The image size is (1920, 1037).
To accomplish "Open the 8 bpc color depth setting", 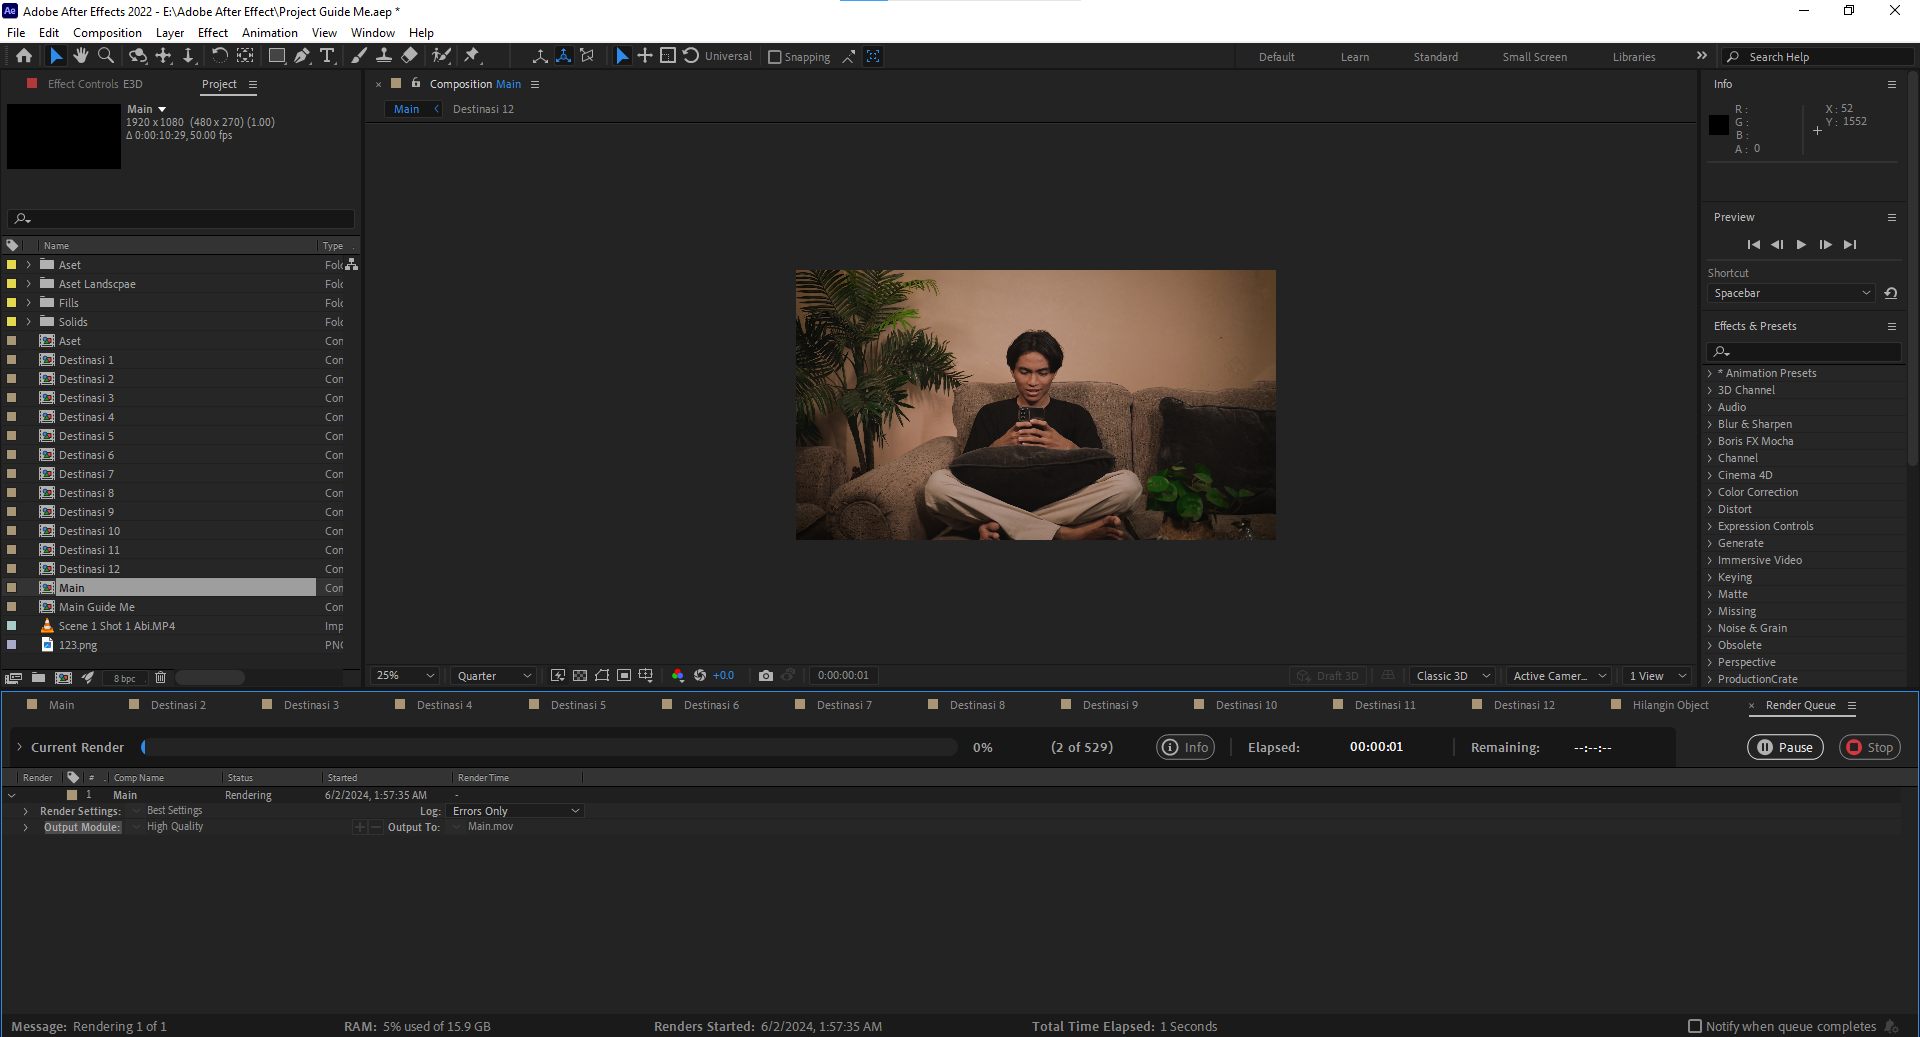I will [x=125, y=678].
